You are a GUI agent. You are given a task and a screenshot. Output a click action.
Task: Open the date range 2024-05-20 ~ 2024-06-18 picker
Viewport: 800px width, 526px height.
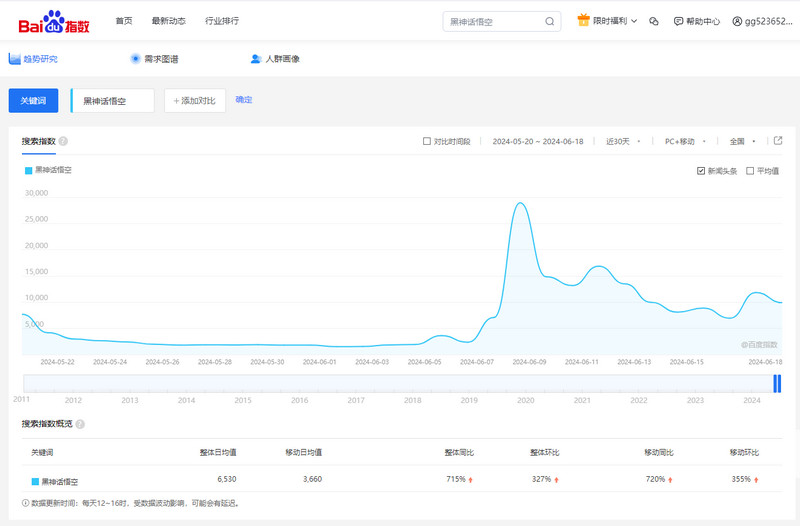coord(538,141)
